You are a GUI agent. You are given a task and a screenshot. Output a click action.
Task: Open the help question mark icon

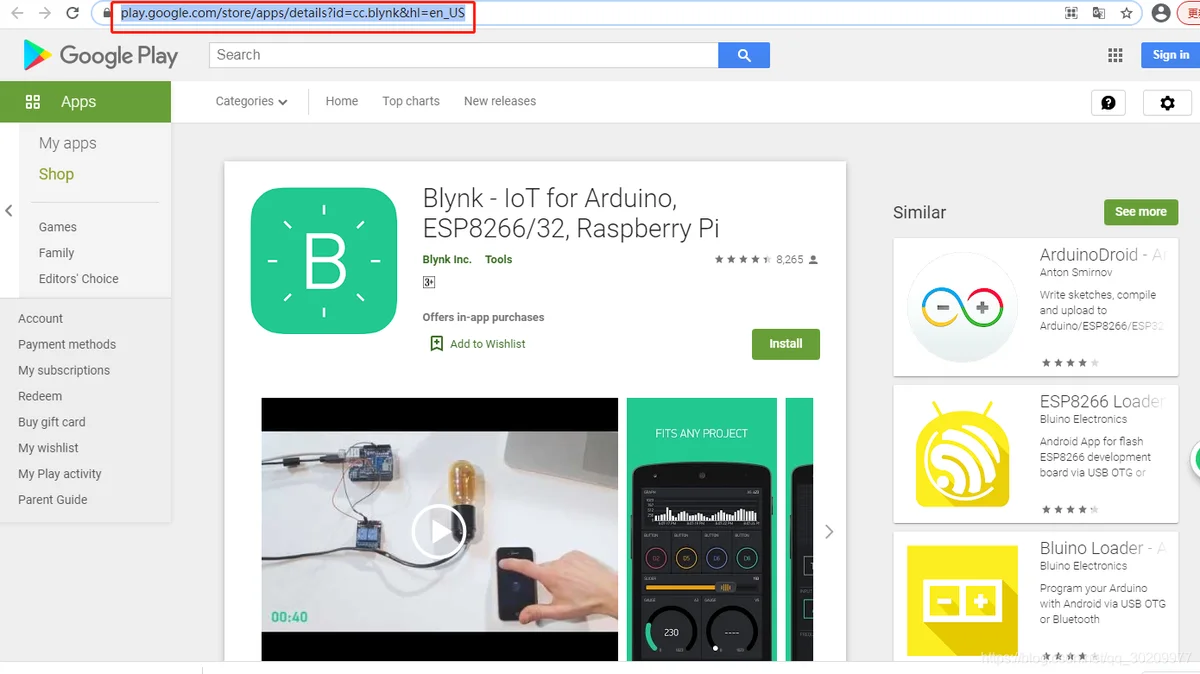(x=1108, y=102)
